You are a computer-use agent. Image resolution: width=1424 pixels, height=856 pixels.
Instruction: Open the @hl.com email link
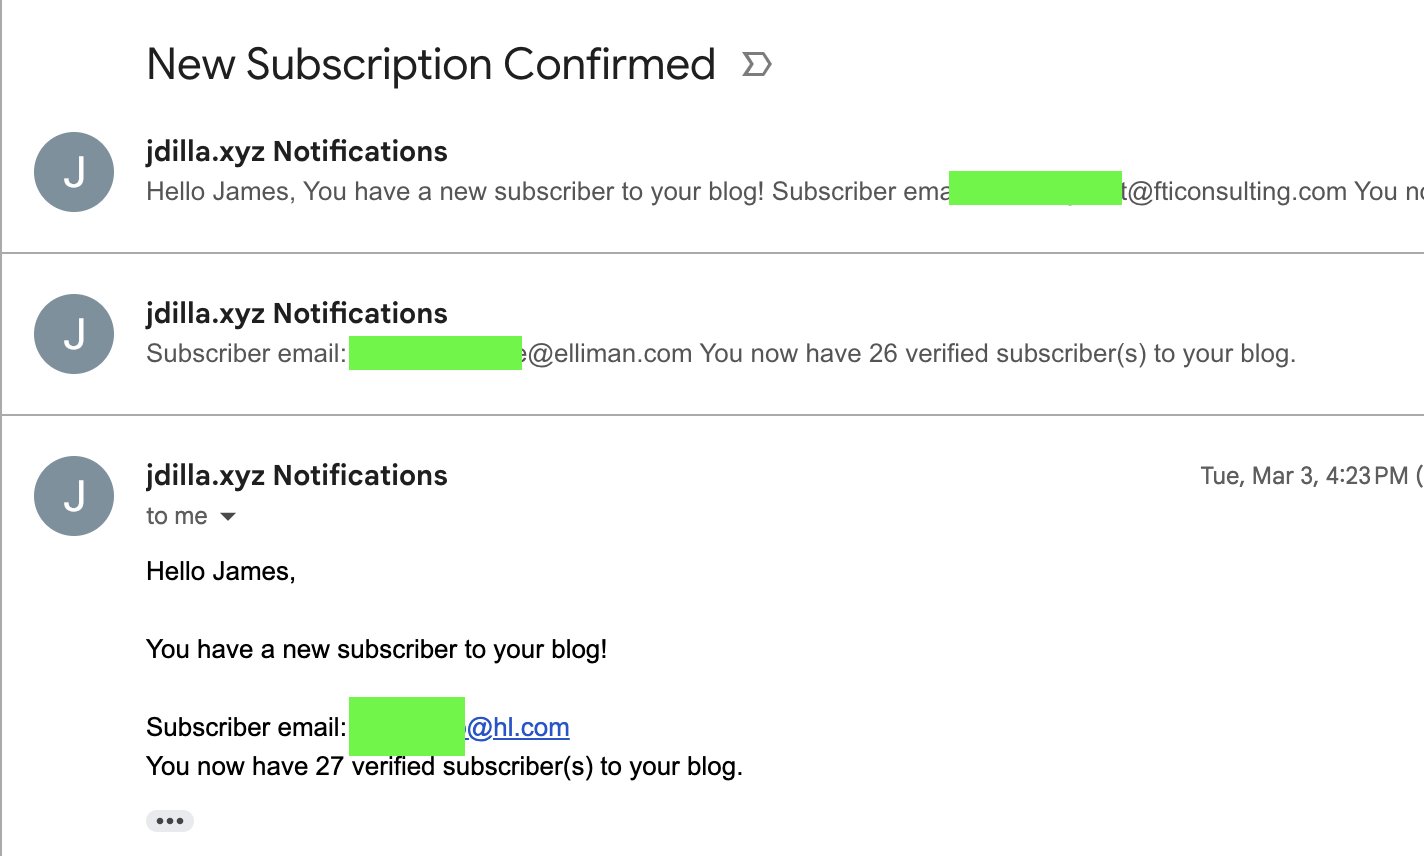coord(518,727)
